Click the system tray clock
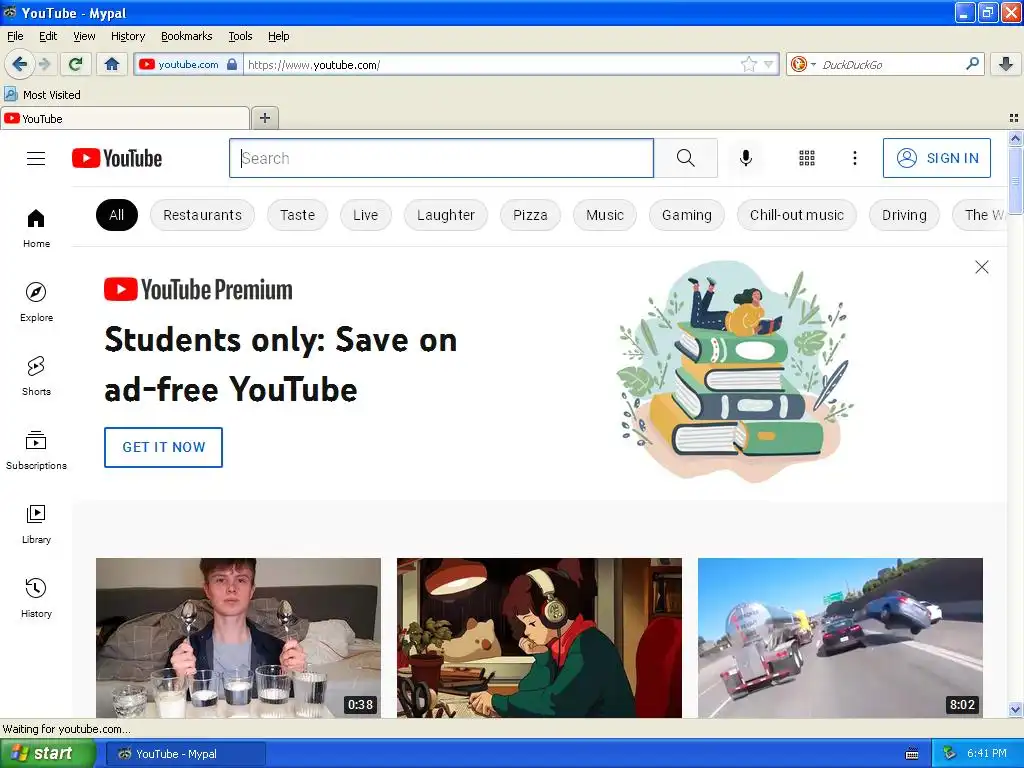1024x768 pixels. [987, 754]
